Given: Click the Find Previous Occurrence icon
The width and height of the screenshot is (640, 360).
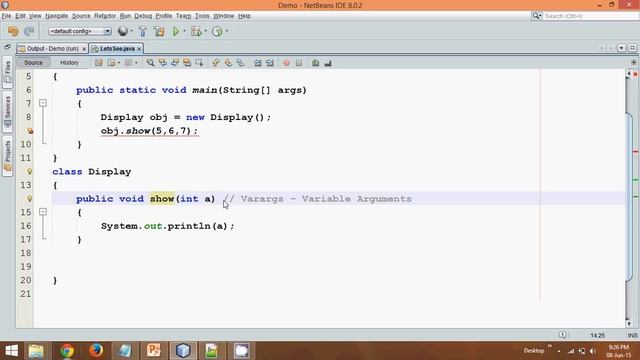Looking at the screenshot, I should click(162, 63).
